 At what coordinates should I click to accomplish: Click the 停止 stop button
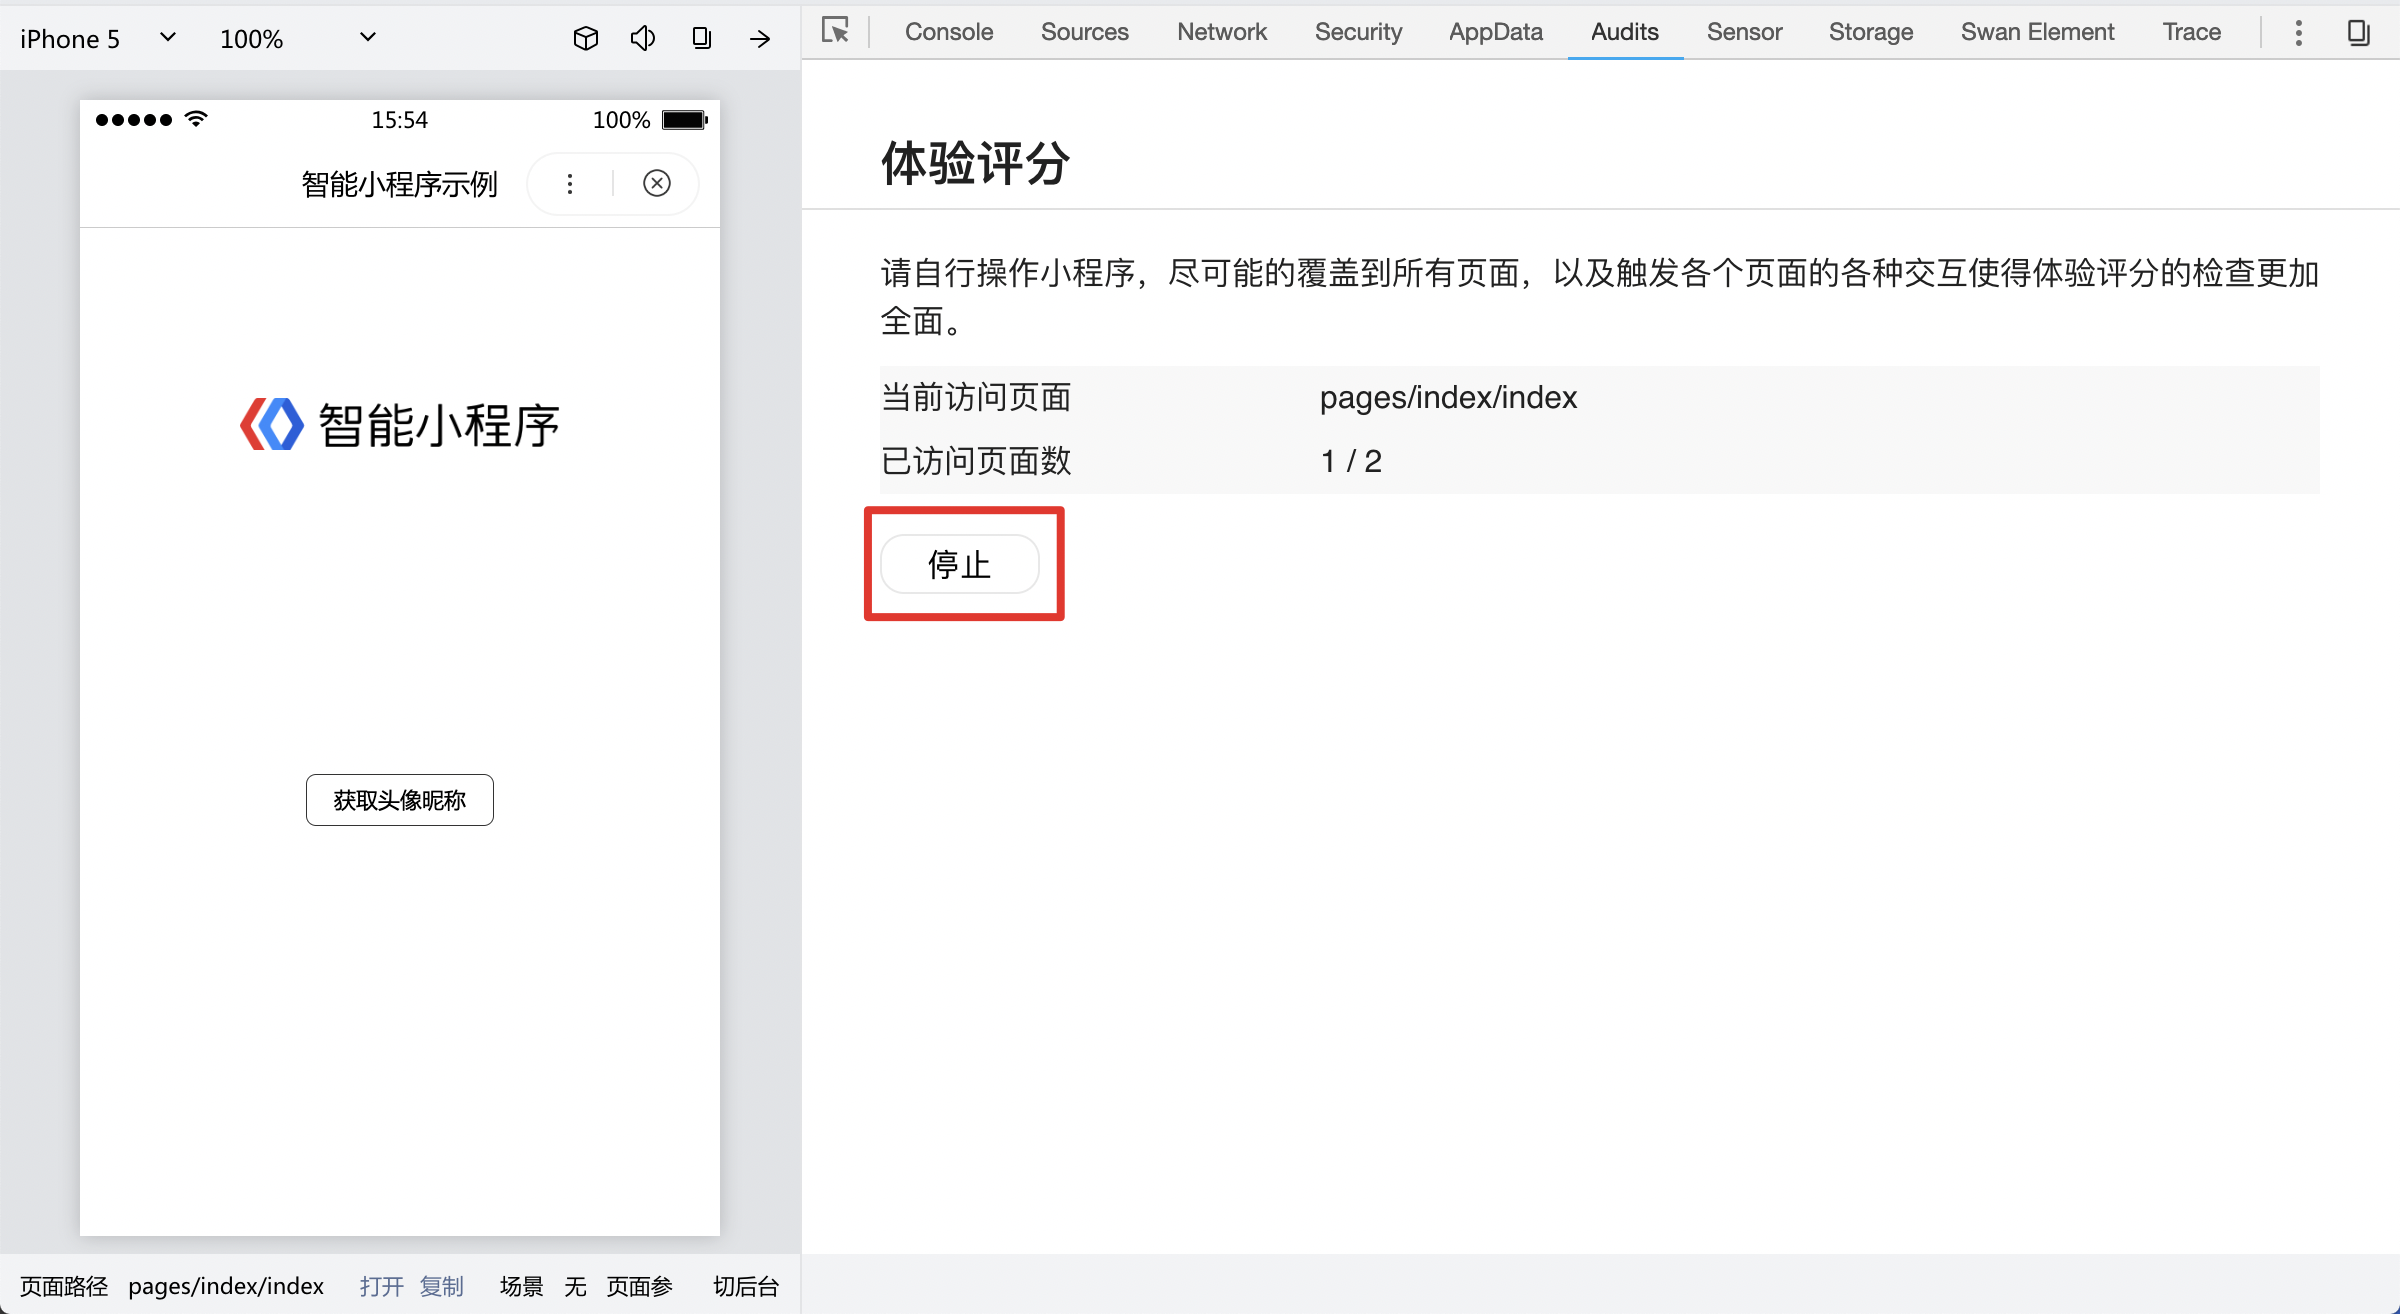(x=960, y=564)
